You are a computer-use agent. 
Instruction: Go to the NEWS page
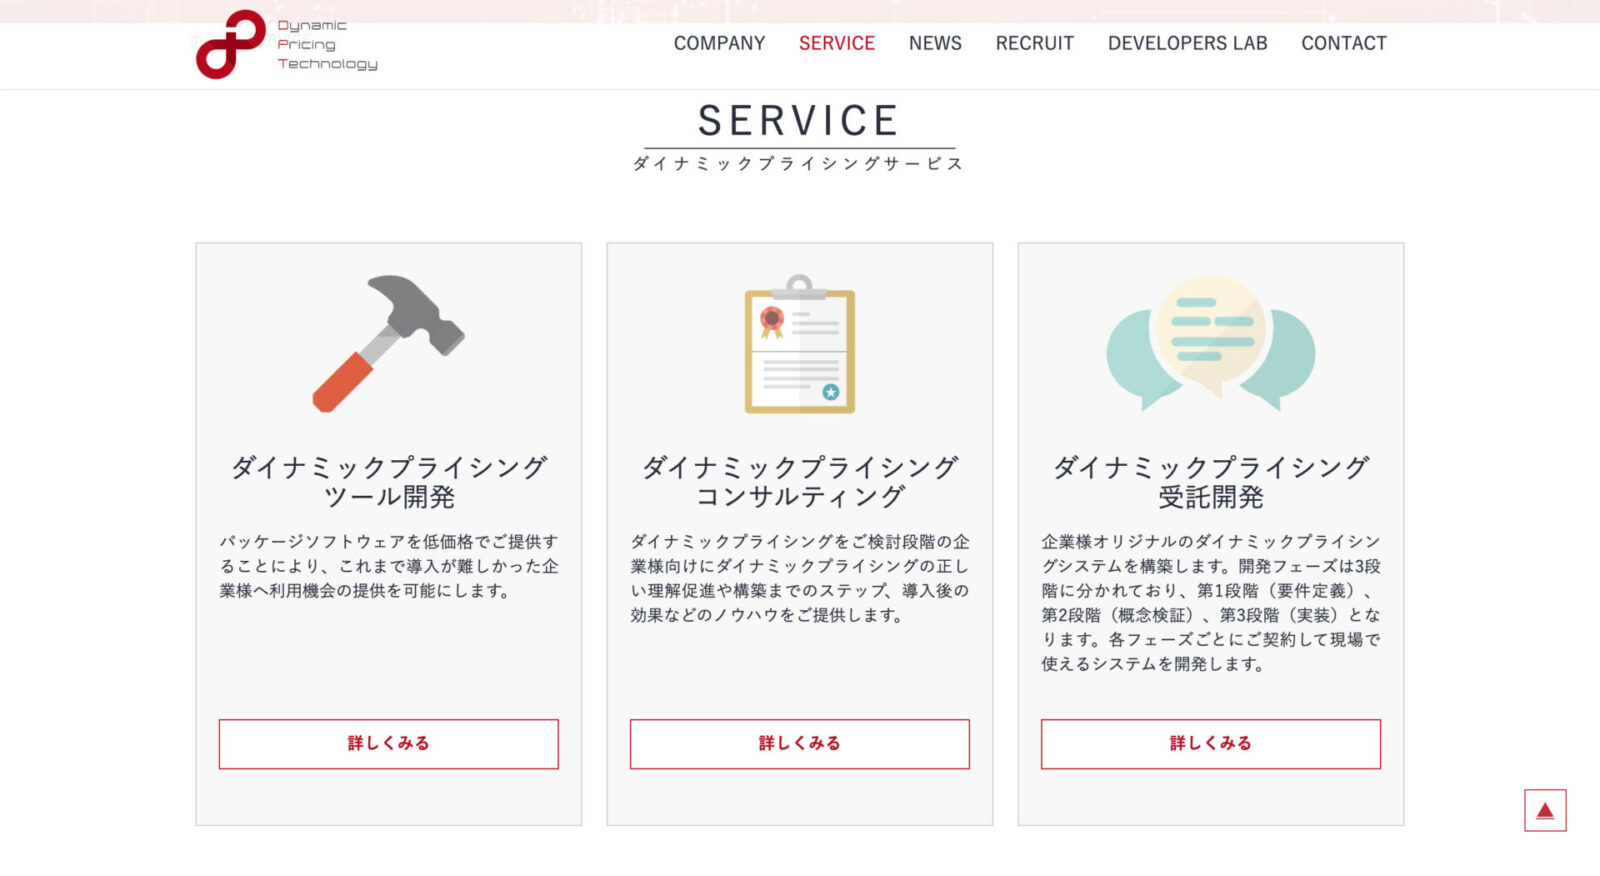coord(935,43)
